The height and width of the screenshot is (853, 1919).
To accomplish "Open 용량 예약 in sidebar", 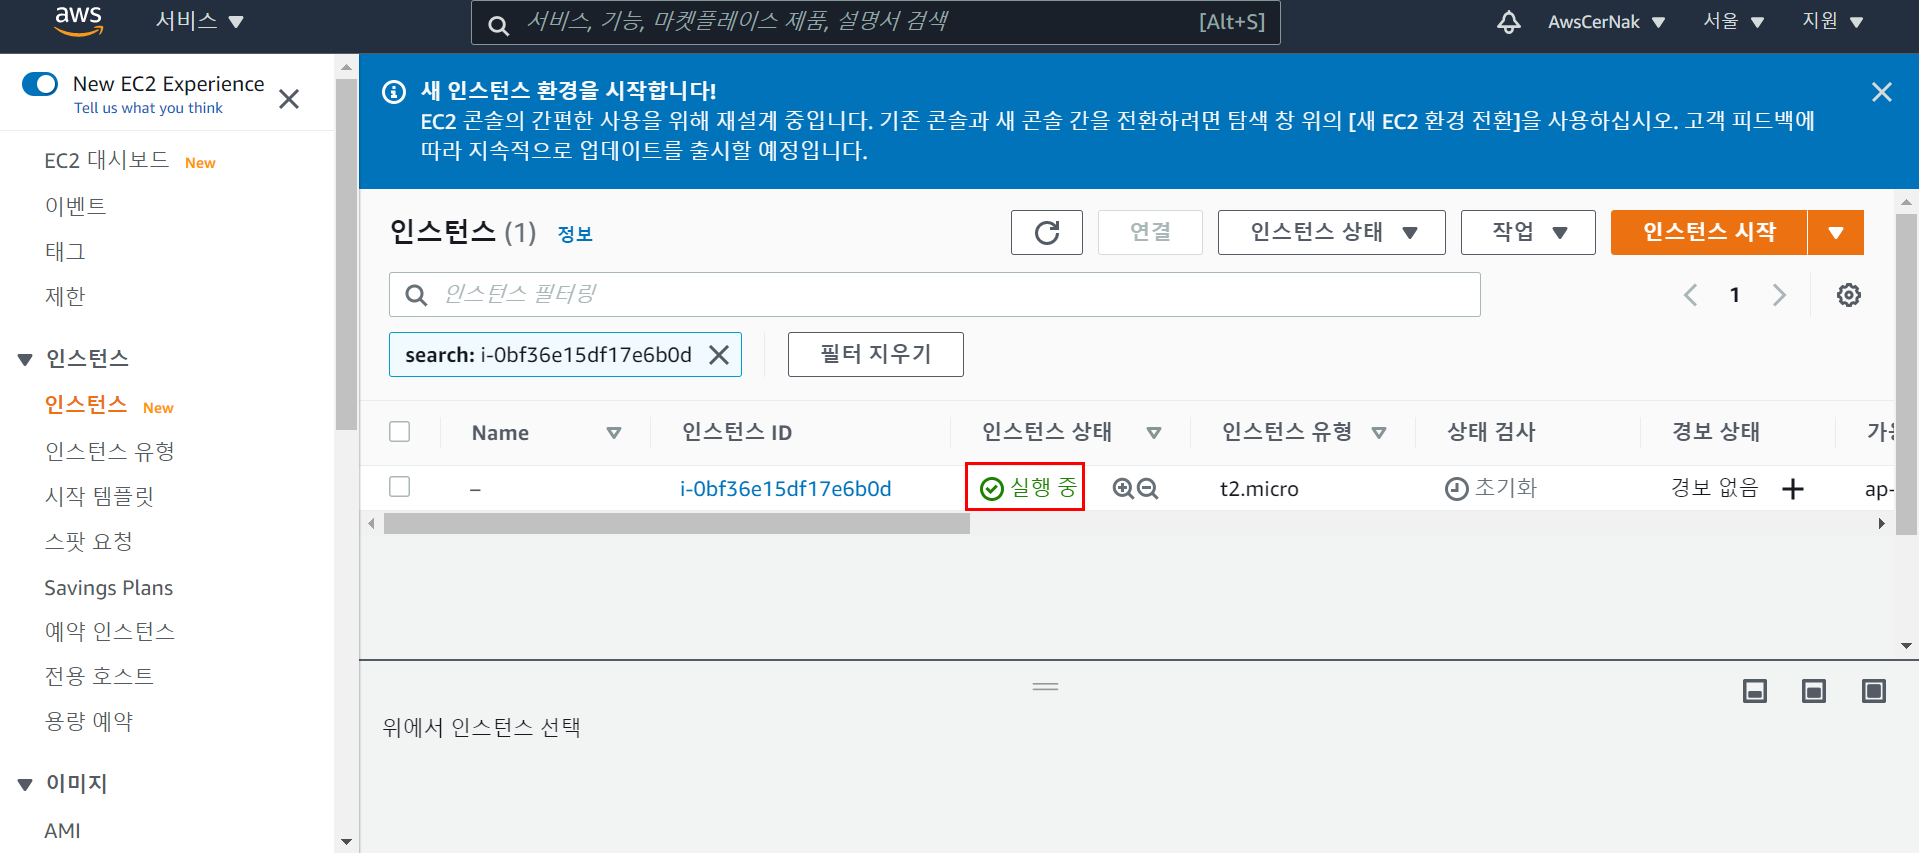I will [88, 721].
